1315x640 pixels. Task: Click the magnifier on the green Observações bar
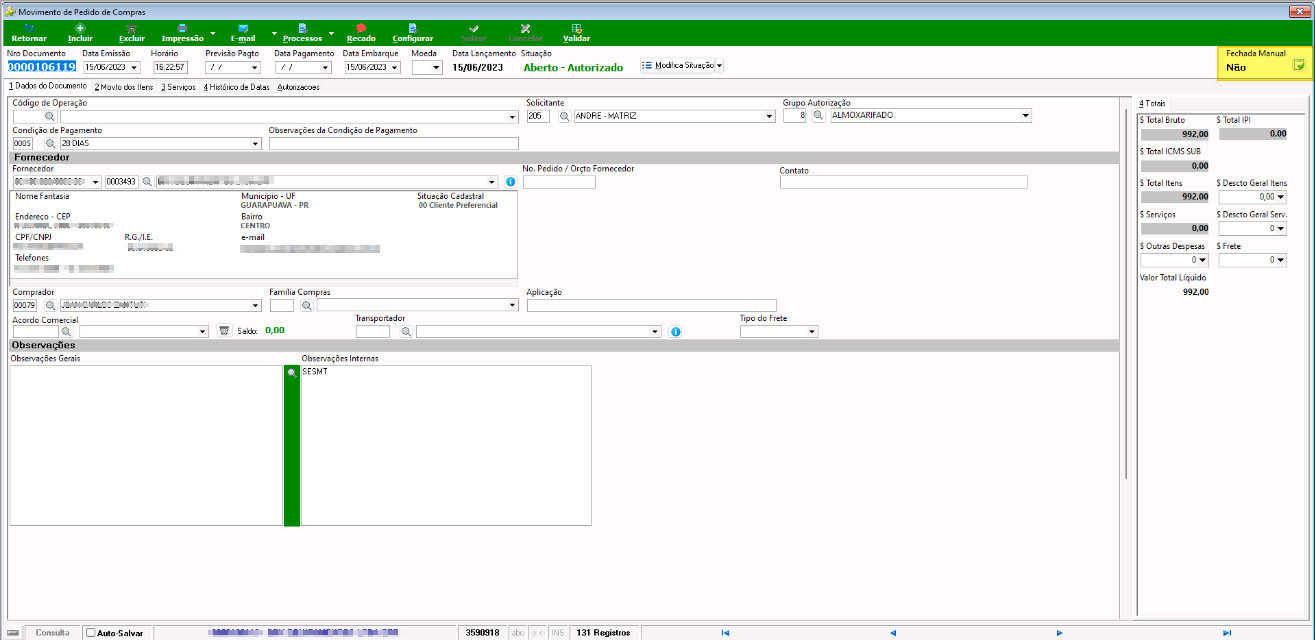292,372
